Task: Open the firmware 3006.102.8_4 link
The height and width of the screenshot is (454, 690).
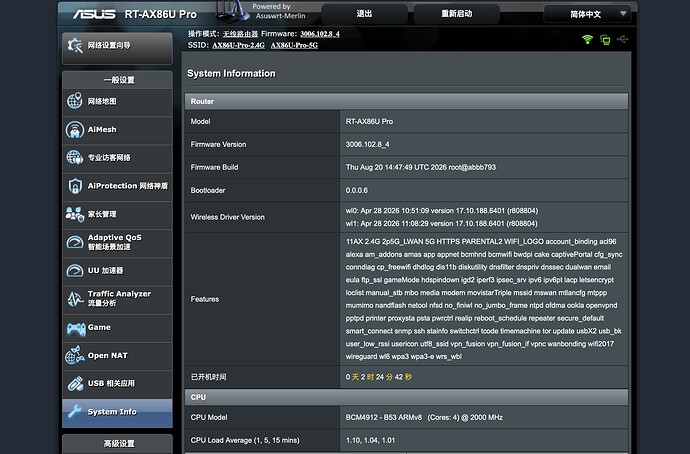Action: pos(320,34)
